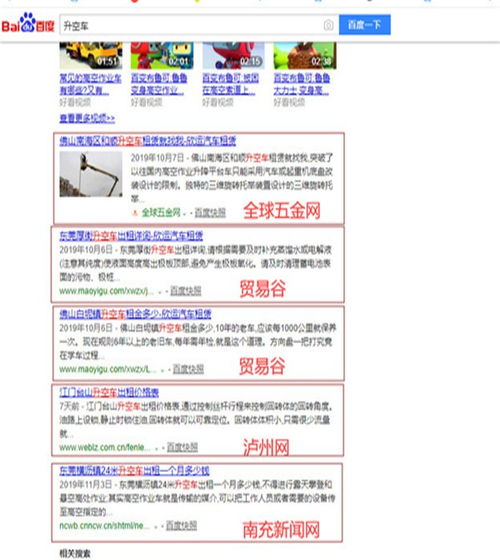Open video link 常见的高空作业车有哪些
The image size is (500, 560).
click(x=90, y=84)
